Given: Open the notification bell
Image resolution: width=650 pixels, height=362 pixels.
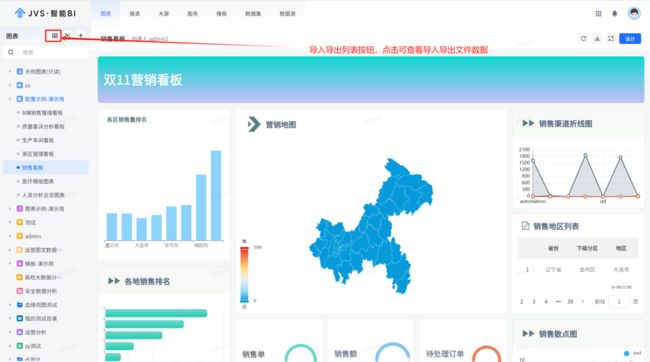Looking at the screenshot, I should click(615, 13).
